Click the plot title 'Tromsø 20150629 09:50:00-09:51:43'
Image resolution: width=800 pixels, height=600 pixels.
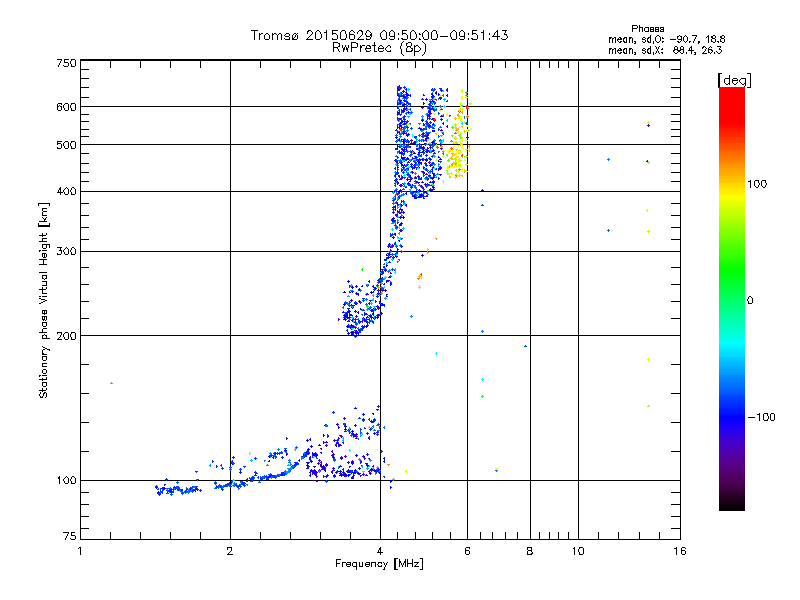click(x=379, y=35)
